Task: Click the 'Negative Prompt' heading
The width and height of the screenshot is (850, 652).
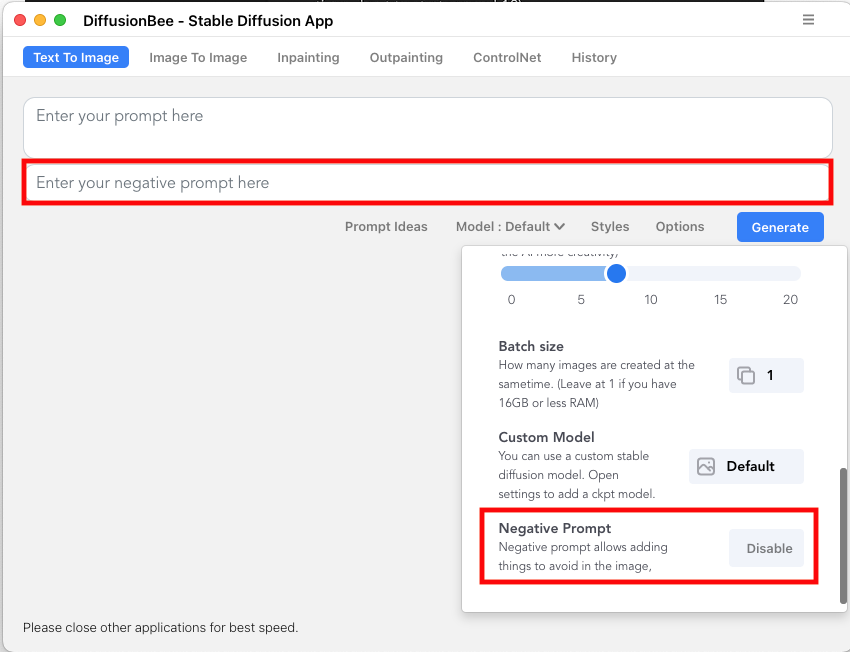Action: click(555, 528)
